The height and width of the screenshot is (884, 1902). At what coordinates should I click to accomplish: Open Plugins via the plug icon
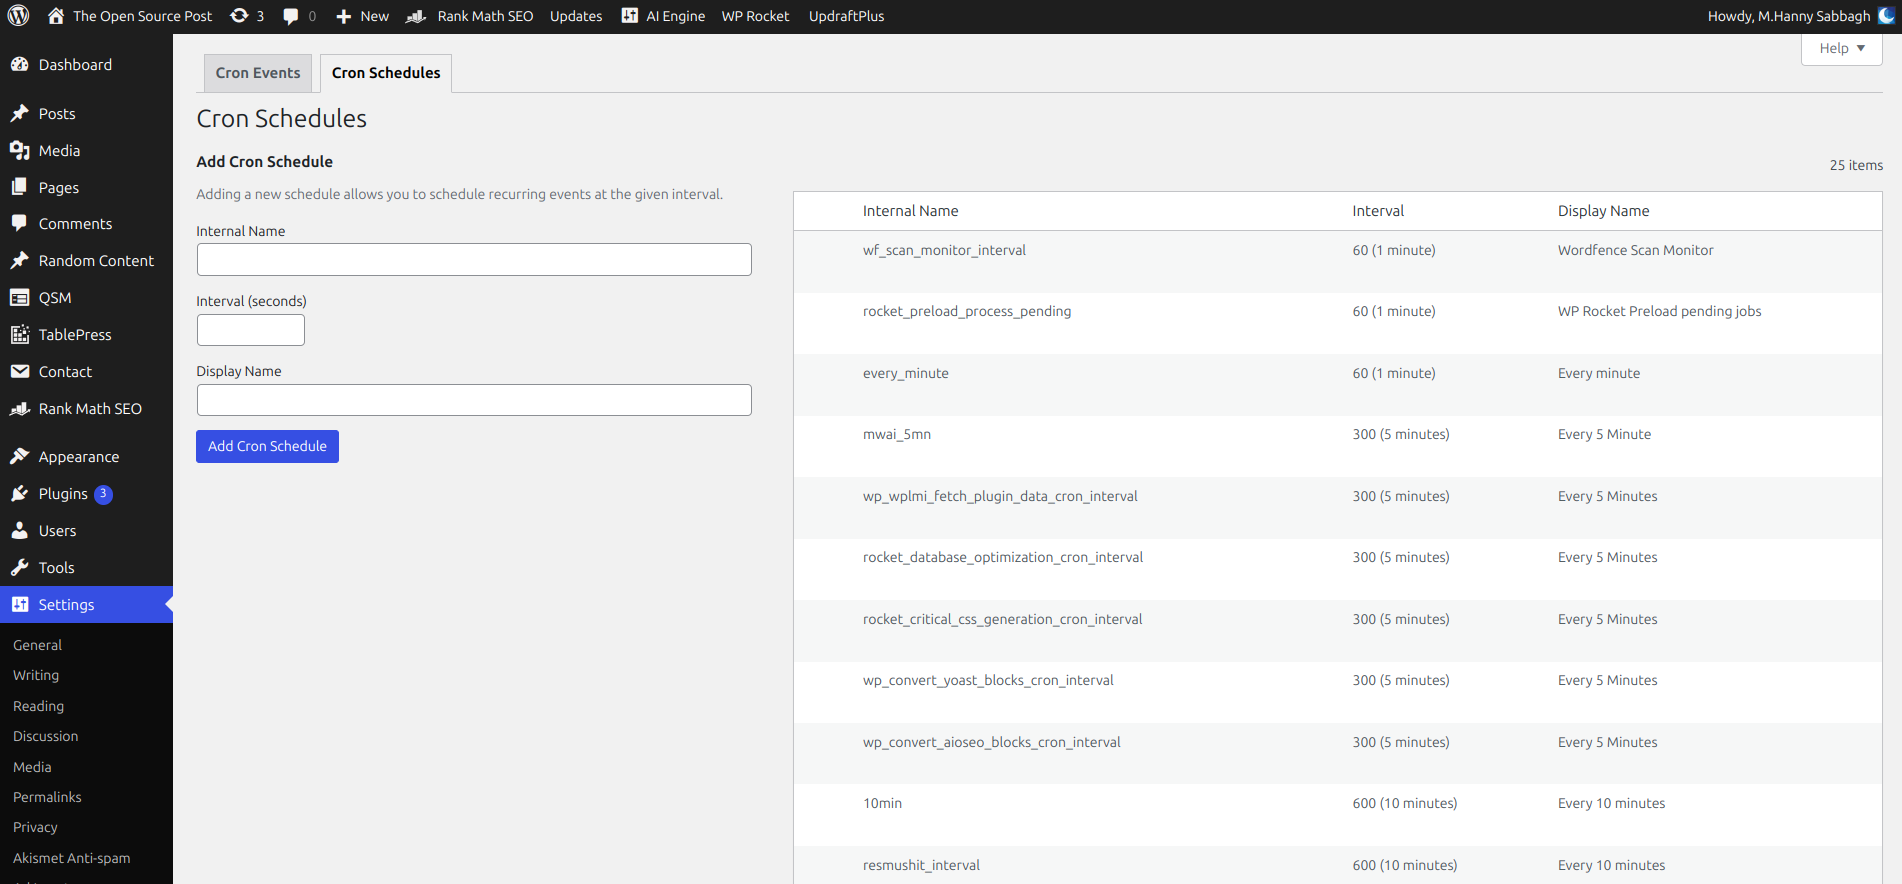click(x=19, y=494)
